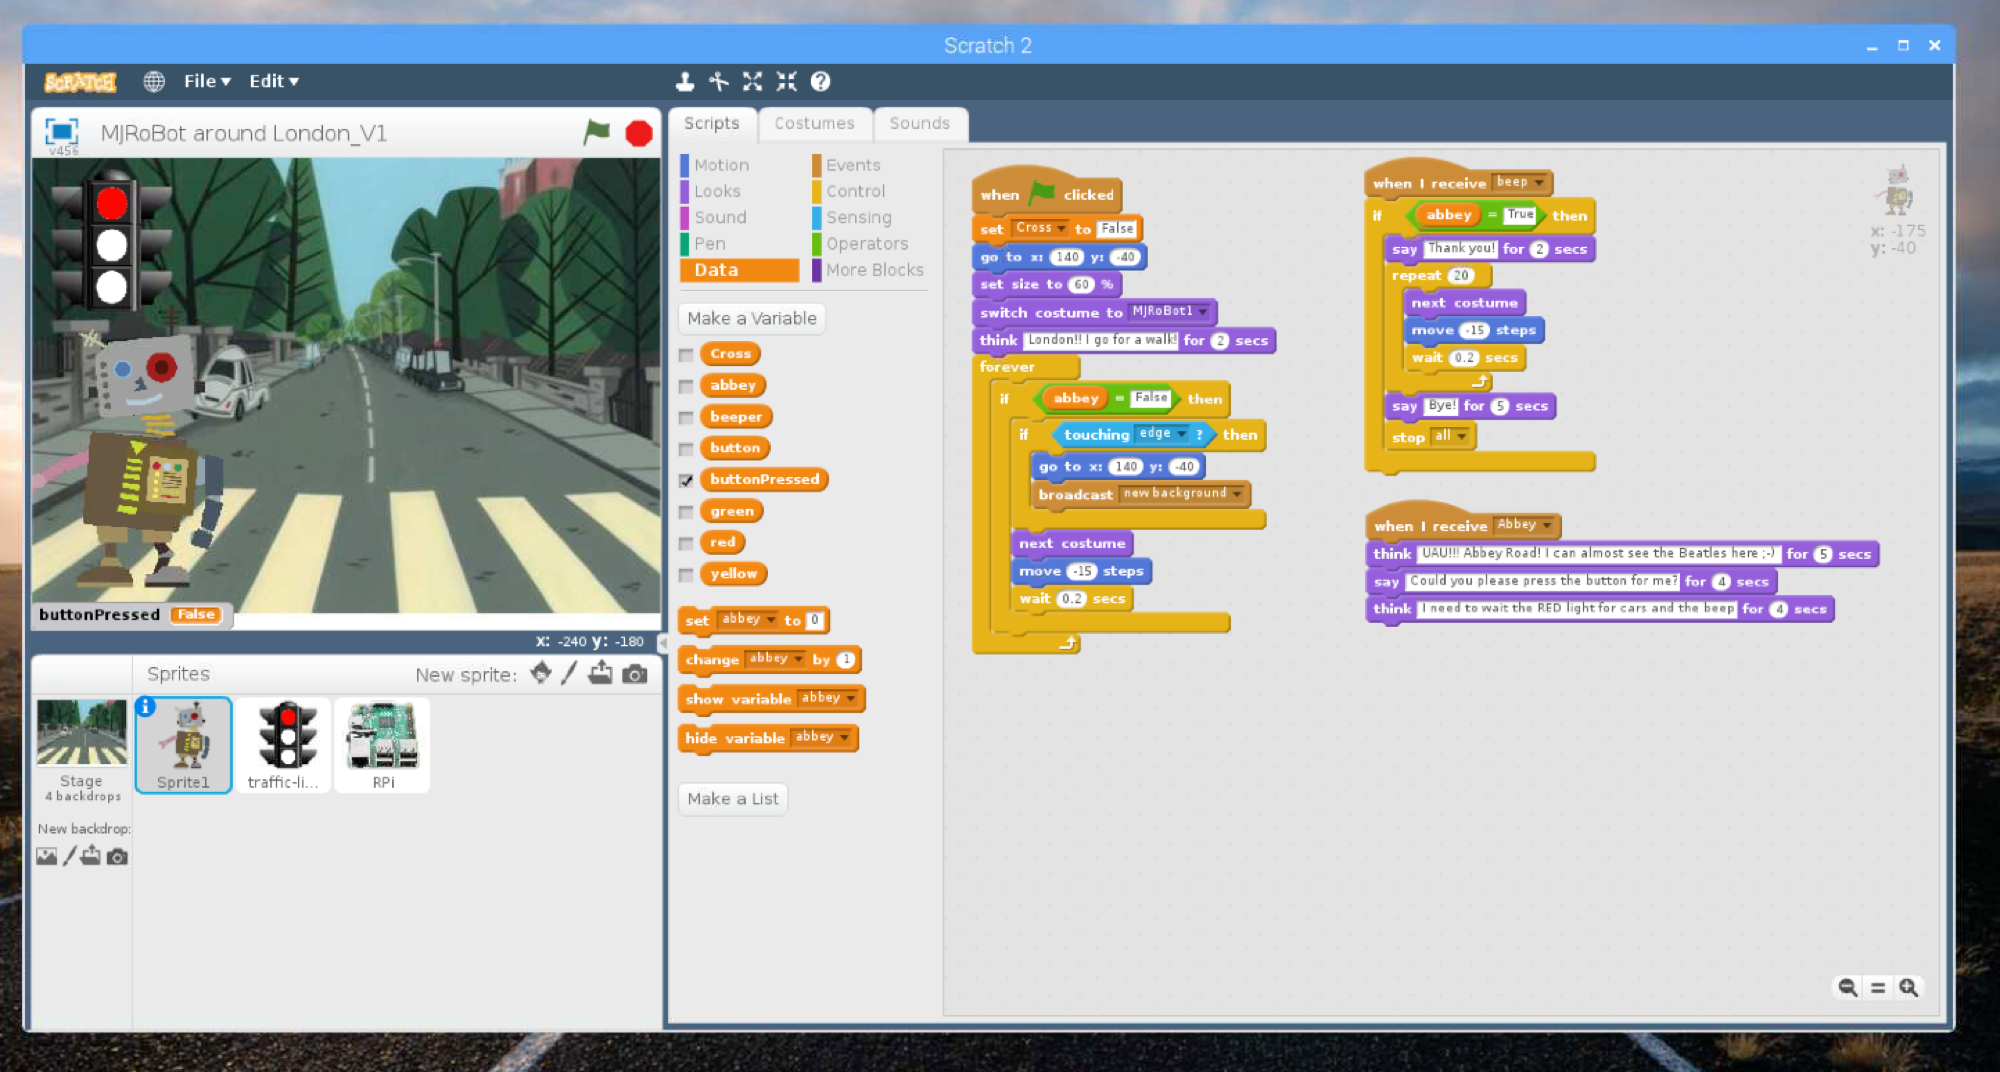Enable the abbey variable stage display
2000x1072 pixels.
(x=686, y=386)
